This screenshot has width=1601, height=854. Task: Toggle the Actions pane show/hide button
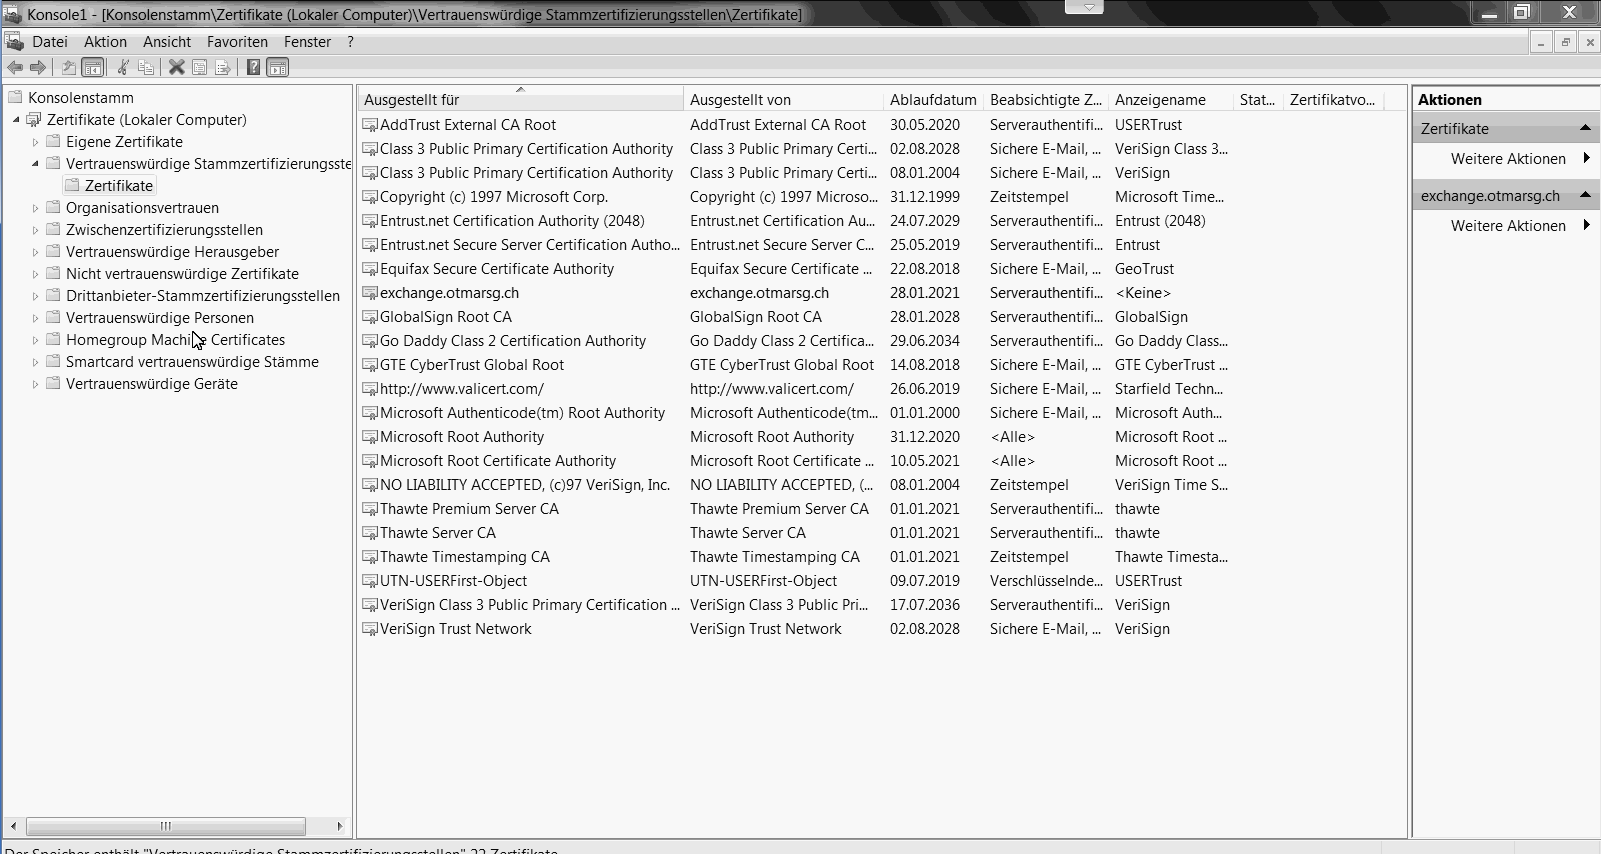(278, 67)
